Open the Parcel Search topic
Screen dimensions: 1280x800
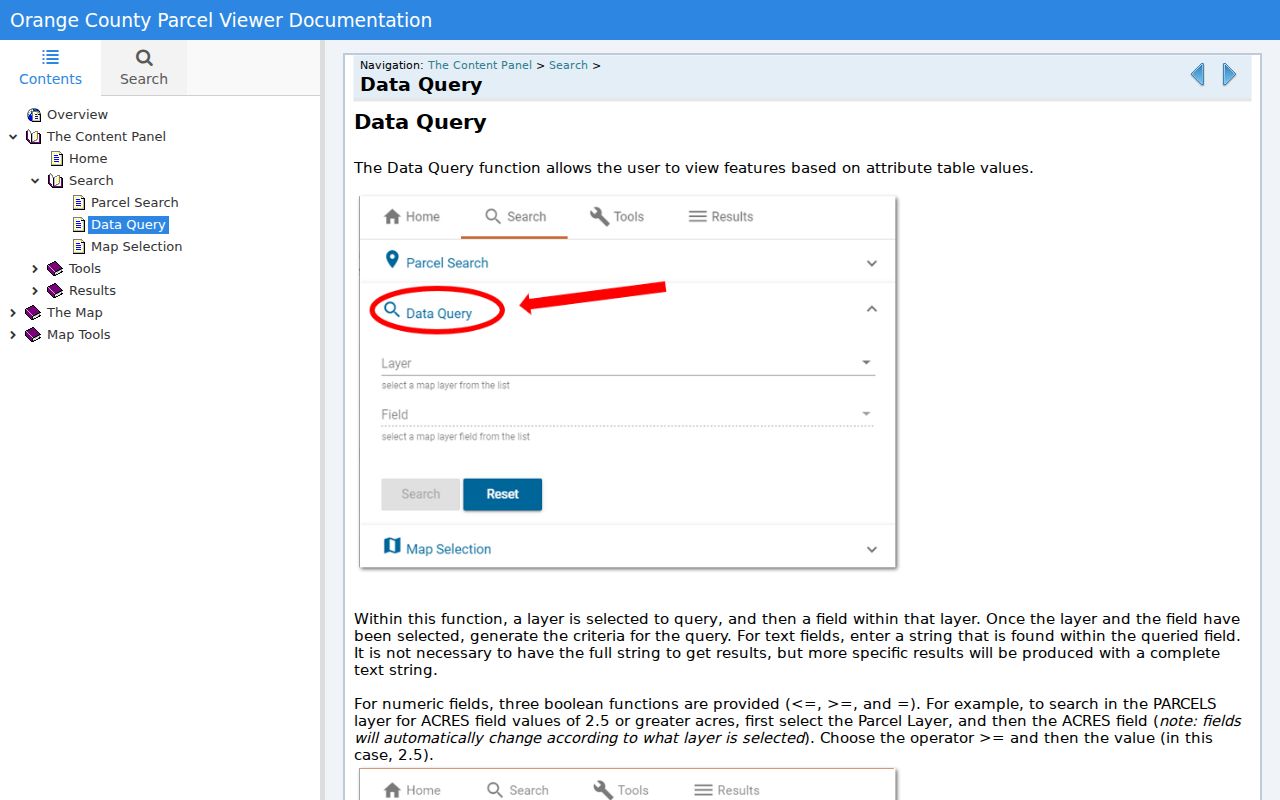click(134, 203)
